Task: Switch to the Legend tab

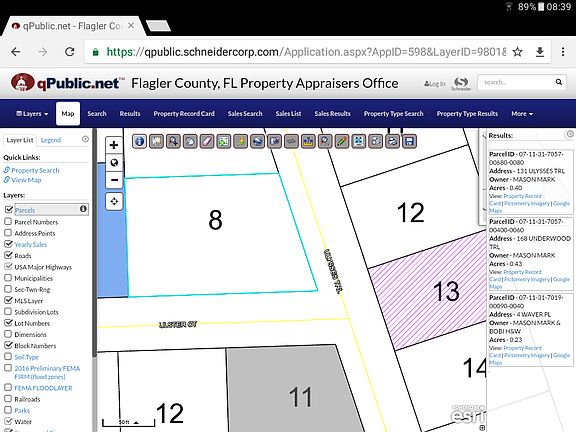Action: [x=51, y=140]
